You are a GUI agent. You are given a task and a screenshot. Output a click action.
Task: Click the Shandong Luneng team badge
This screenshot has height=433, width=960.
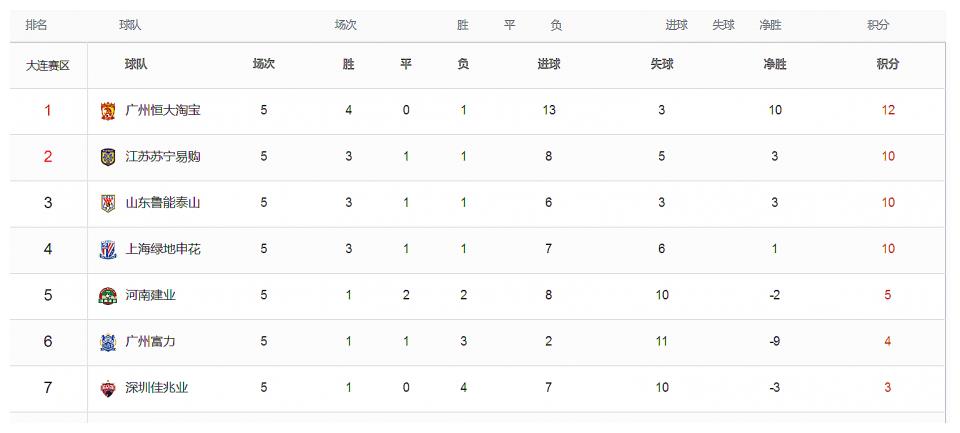[108, 203]
